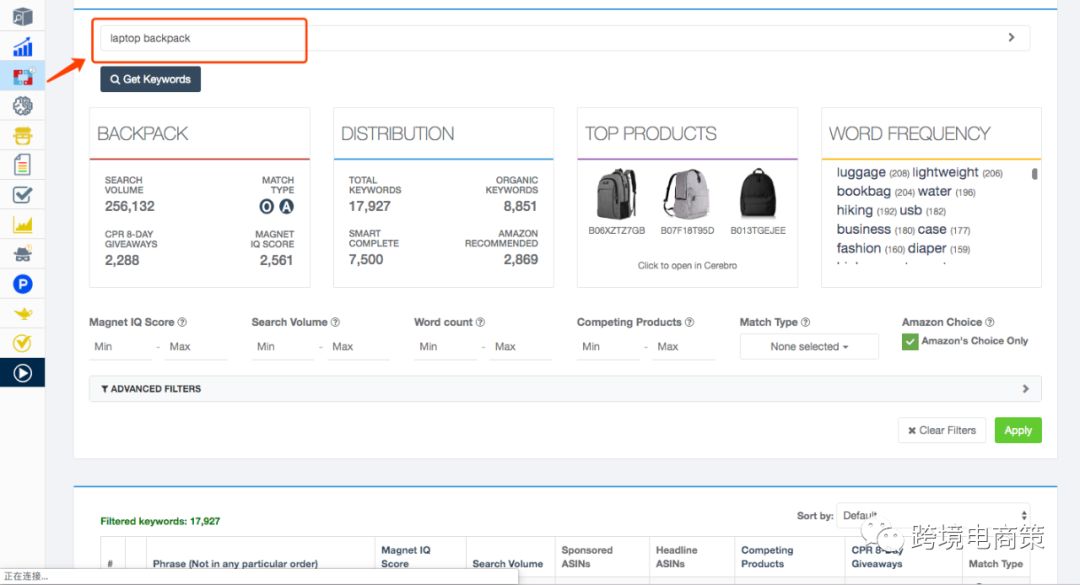Toggle the A match type badge
The width and height of the screenshot is (1080, 585).
(286, 206)
